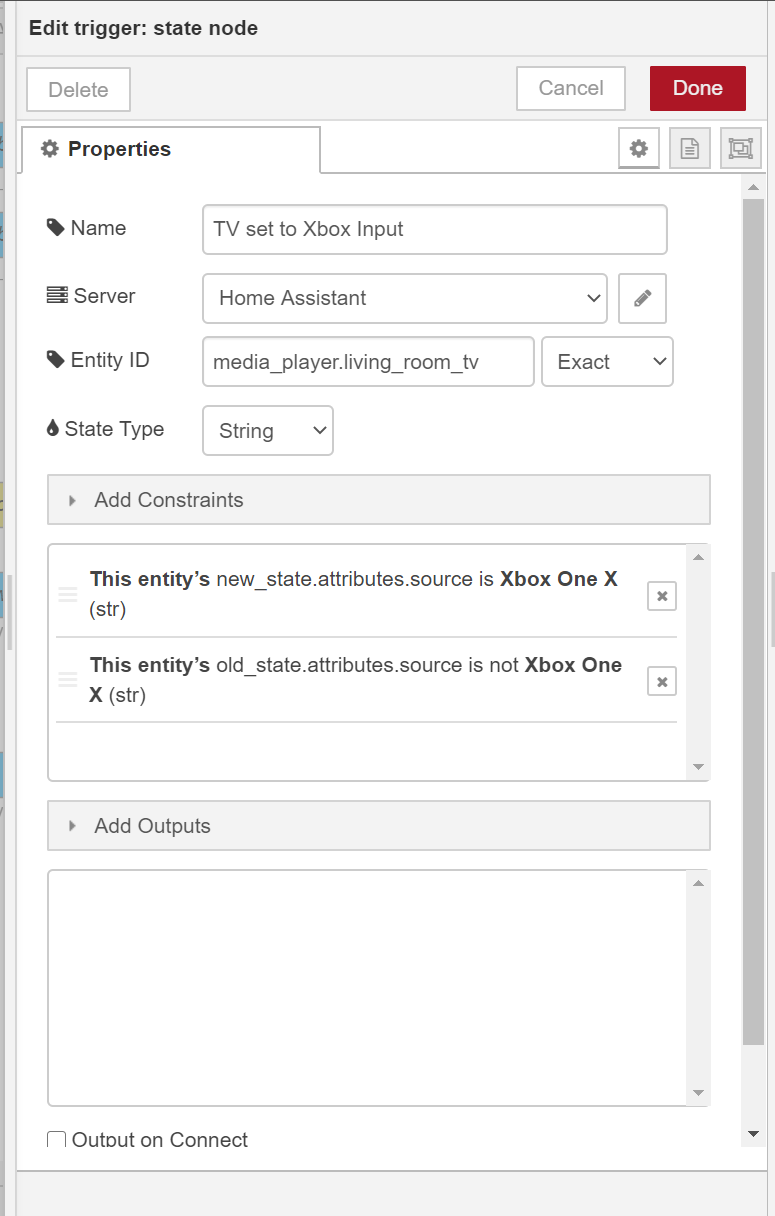Grab drag handle of old_state constraint
Viewport: 775px width, 1216px height.
pyautogui.click(x=68, y=680)
